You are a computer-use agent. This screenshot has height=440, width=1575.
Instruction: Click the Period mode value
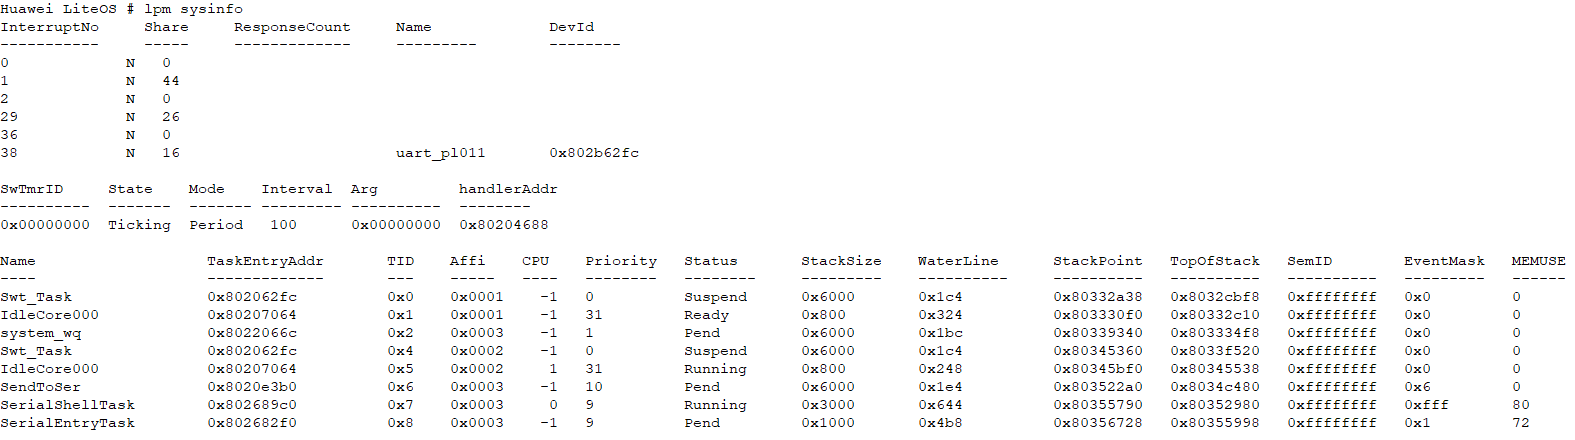pos(216,225)
